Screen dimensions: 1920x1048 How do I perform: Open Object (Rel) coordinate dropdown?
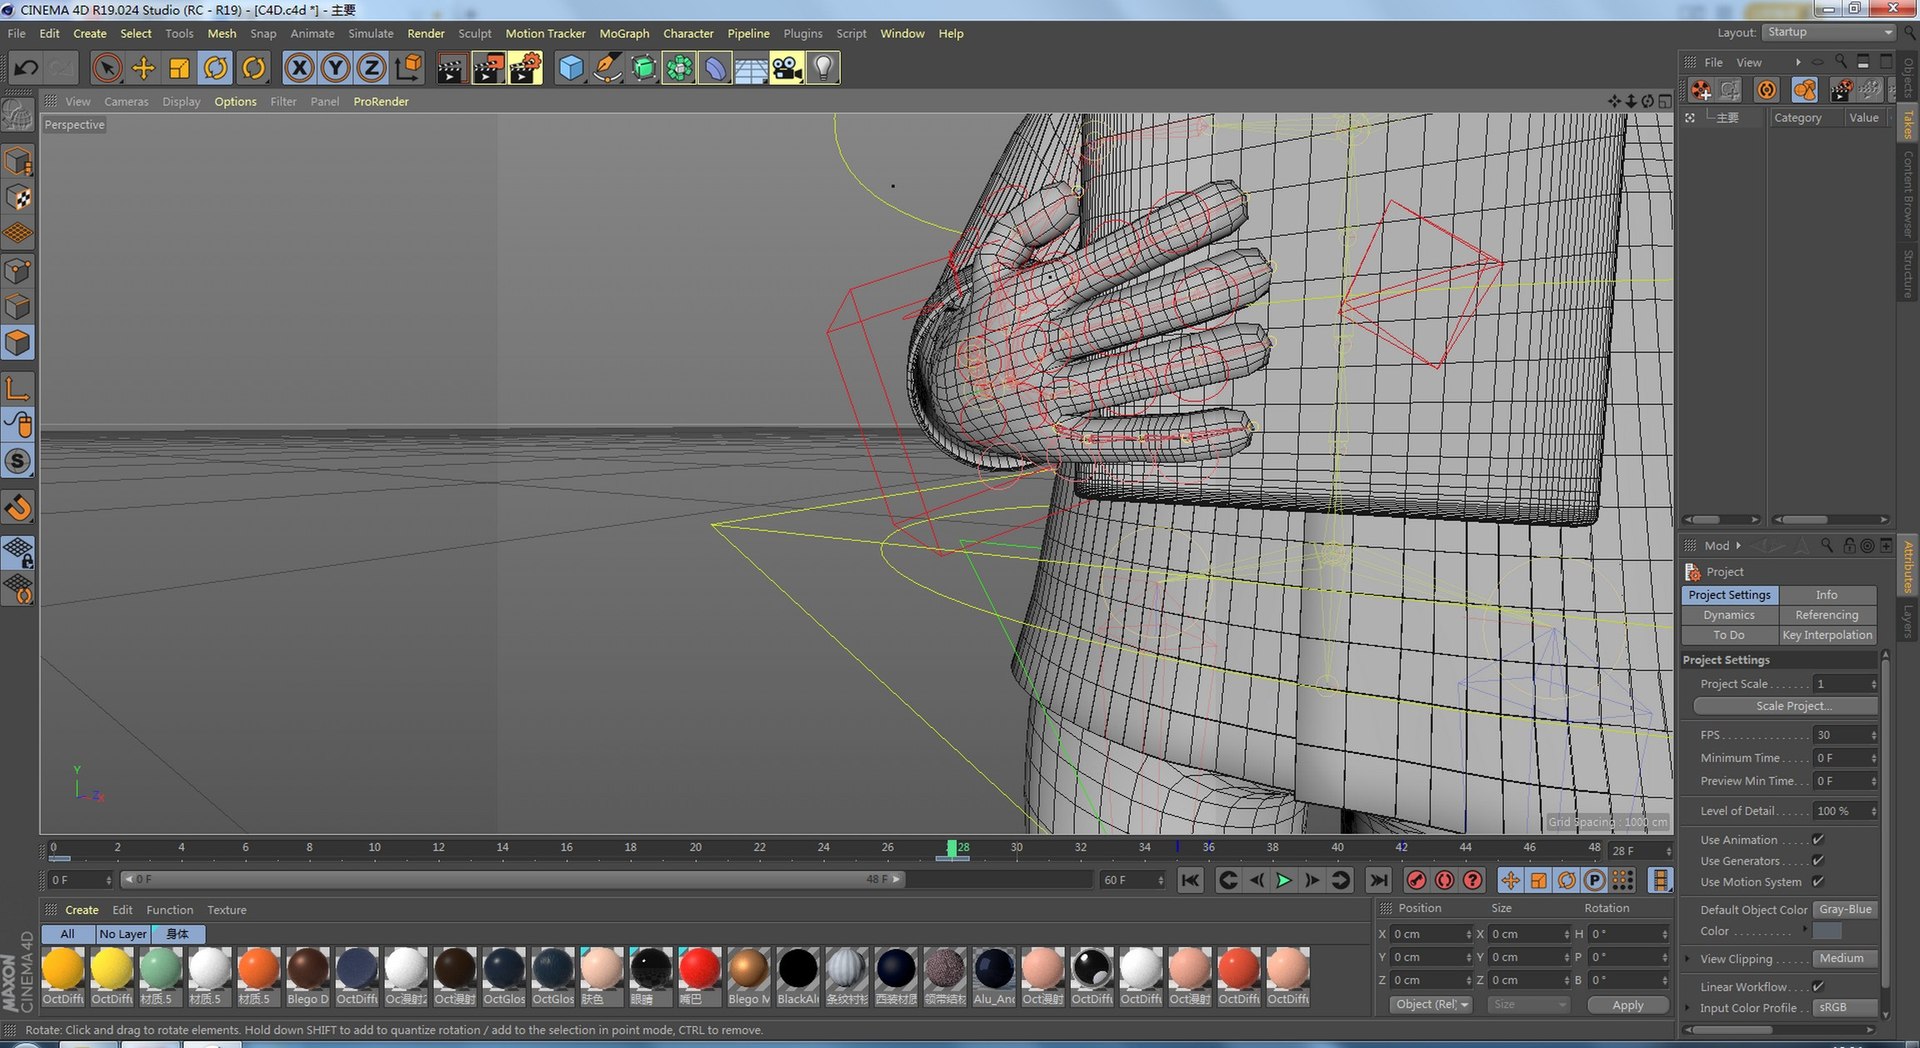1431,1005
